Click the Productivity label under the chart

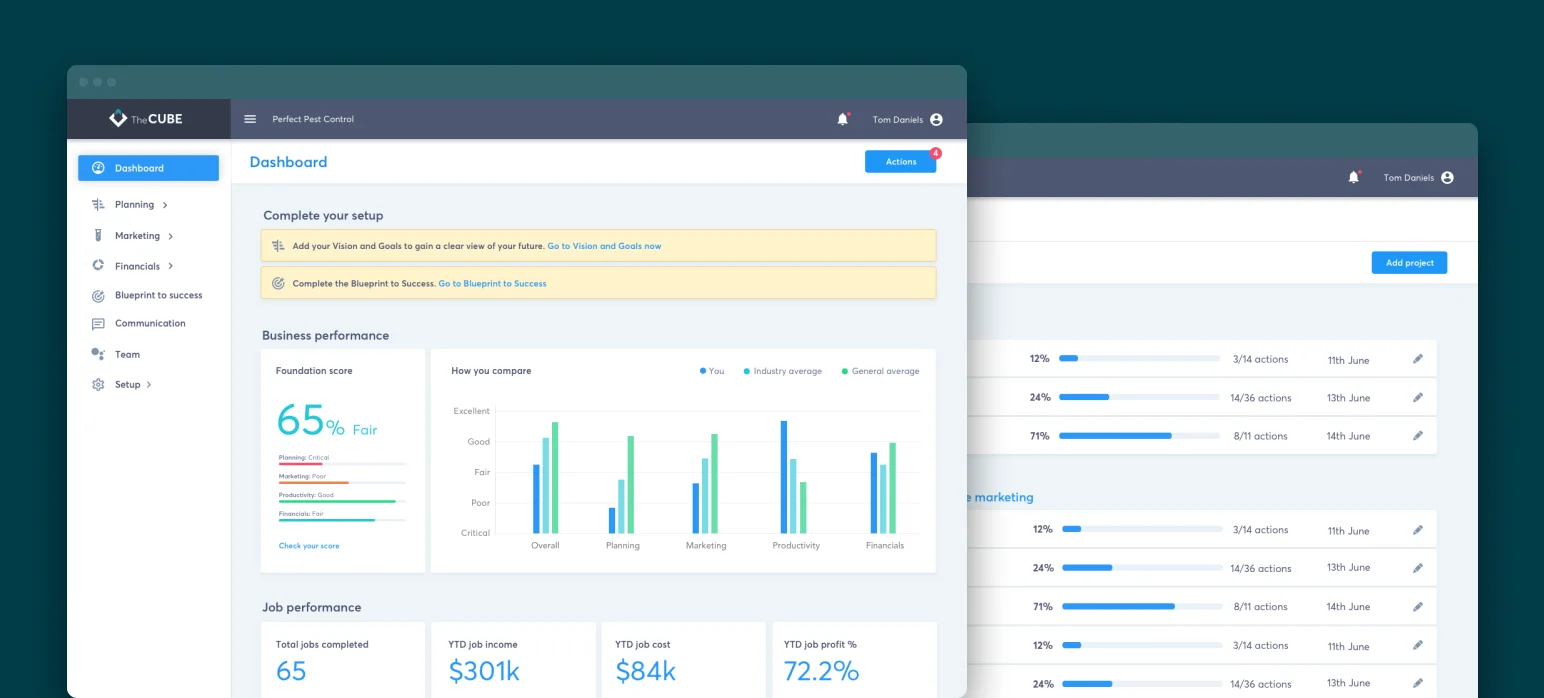(796, 546)
